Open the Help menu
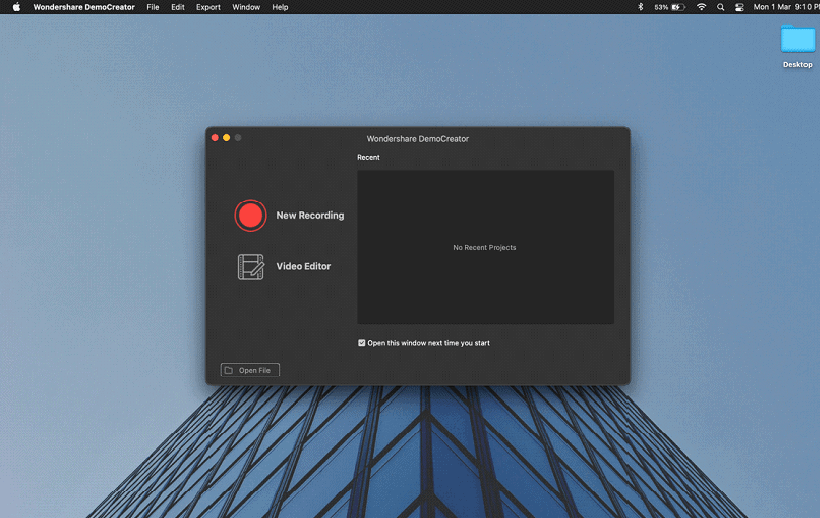820x518 pixels. pyautogui.click(x=280, y=7)
